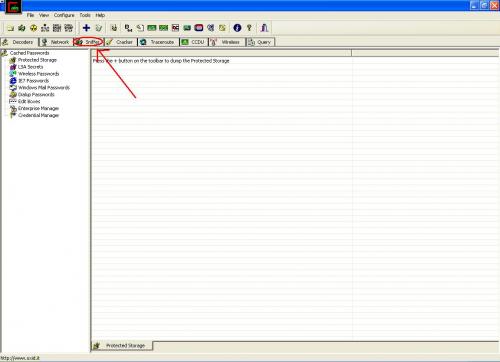Toggle the yellow radiation APR poisoning icon
The width and height of the screenshot is (500, 362).
point(33,28)
